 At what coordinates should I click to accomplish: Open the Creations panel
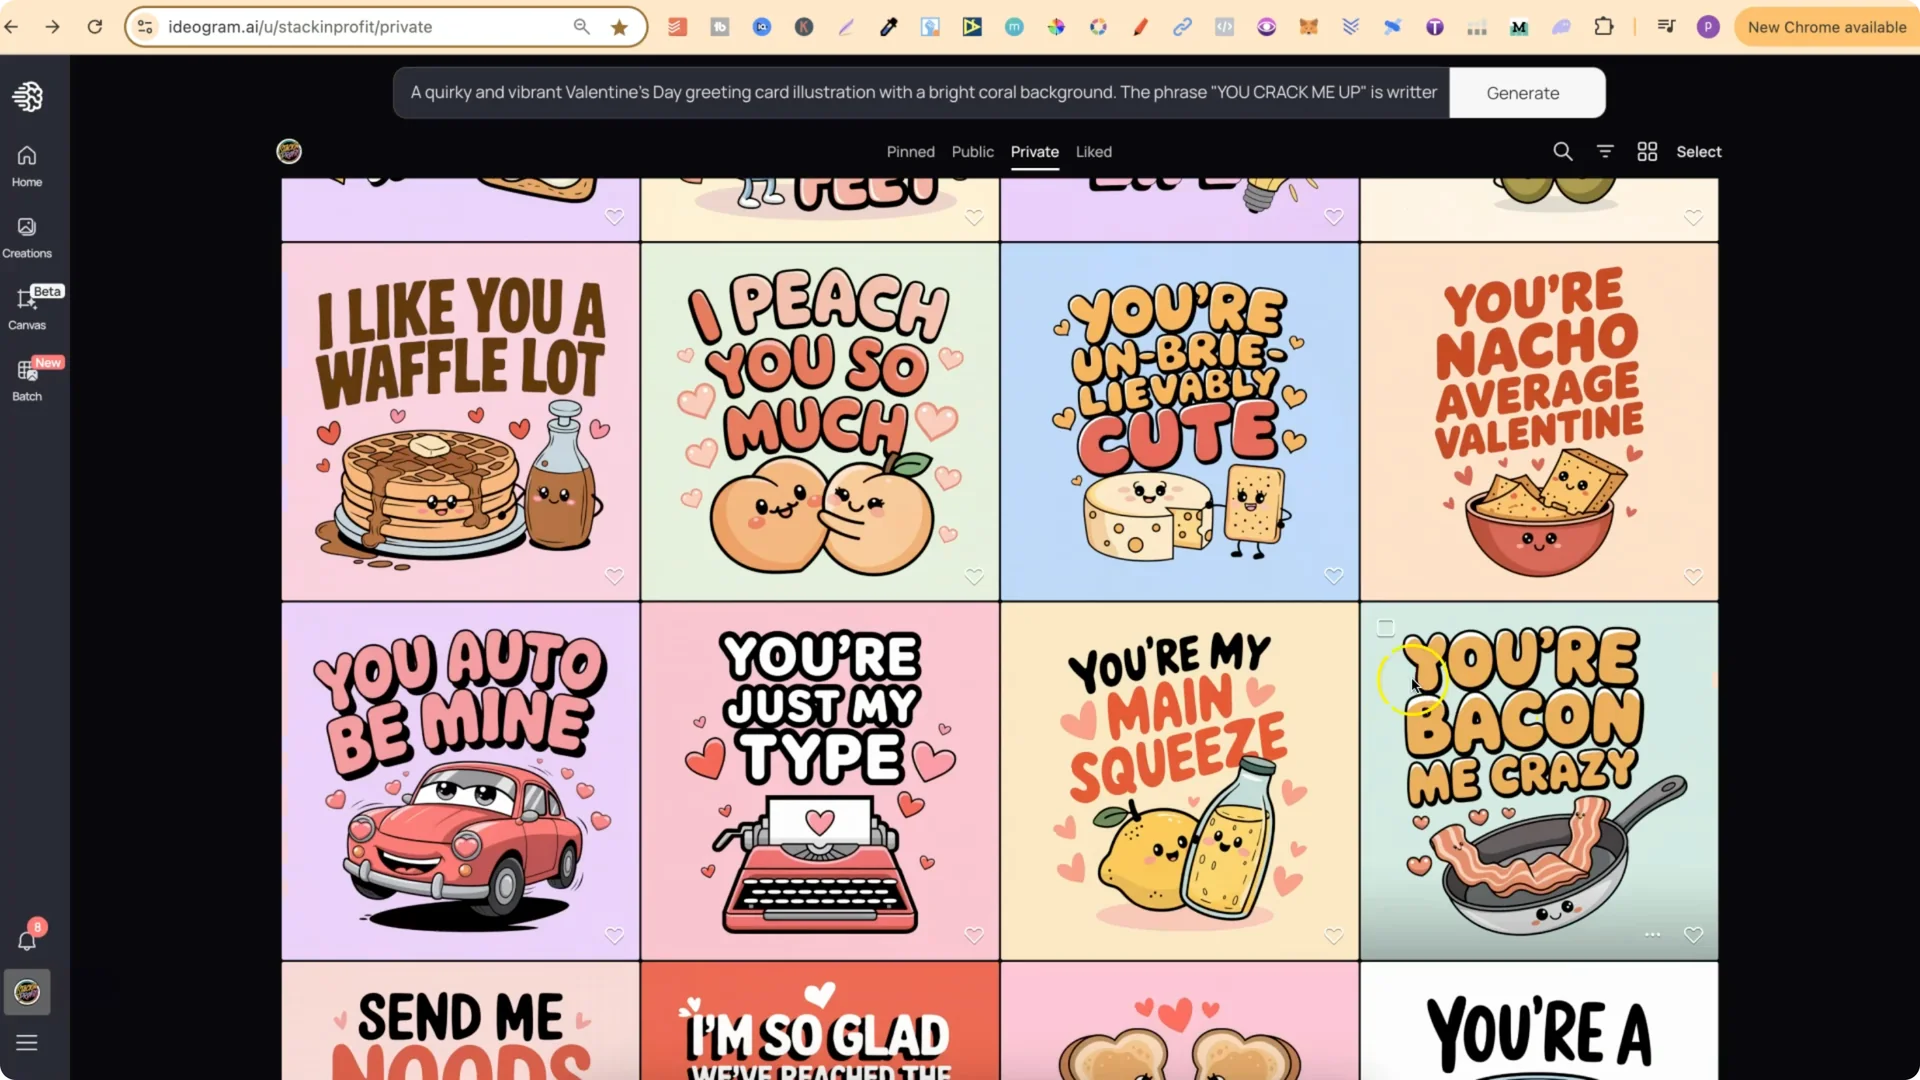point(26,236)
